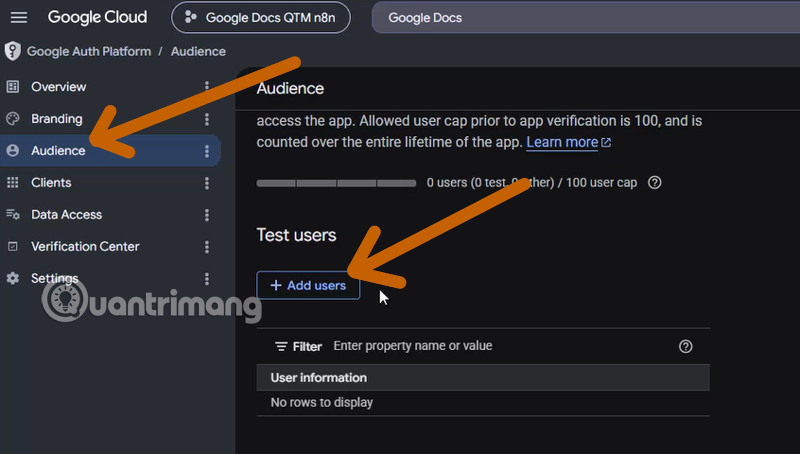This screenshot has width=800, height=454.
Task: Click the Filter label
Action: click(x=307, y=347)
